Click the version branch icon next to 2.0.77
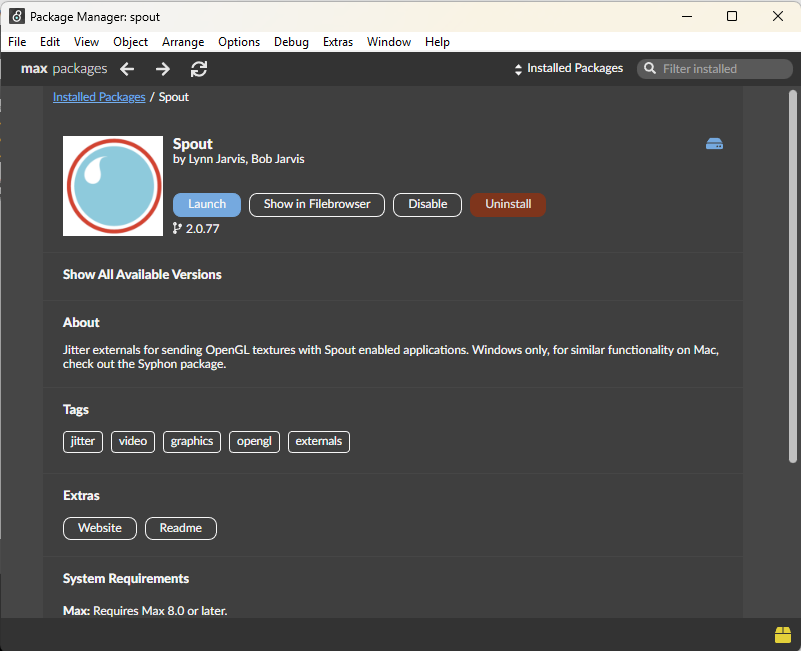Screen dimensions: 801x651 point(176,228)
